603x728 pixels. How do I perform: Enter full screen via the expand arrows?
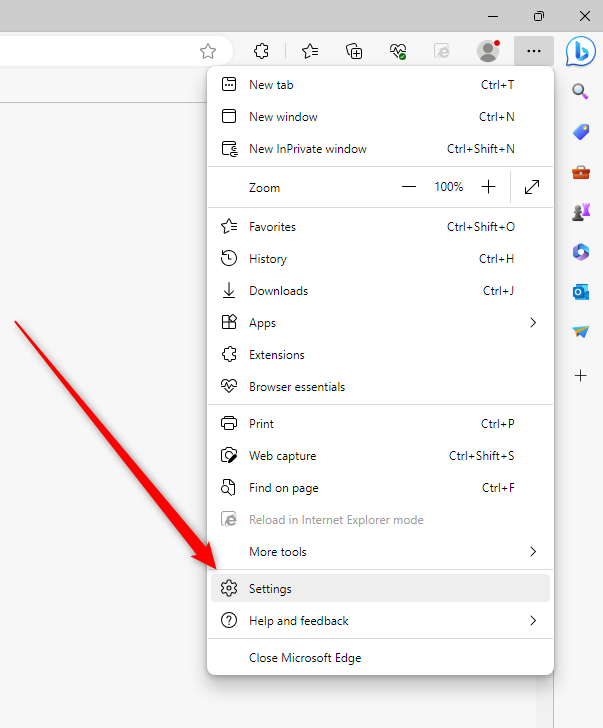(532, 187)
